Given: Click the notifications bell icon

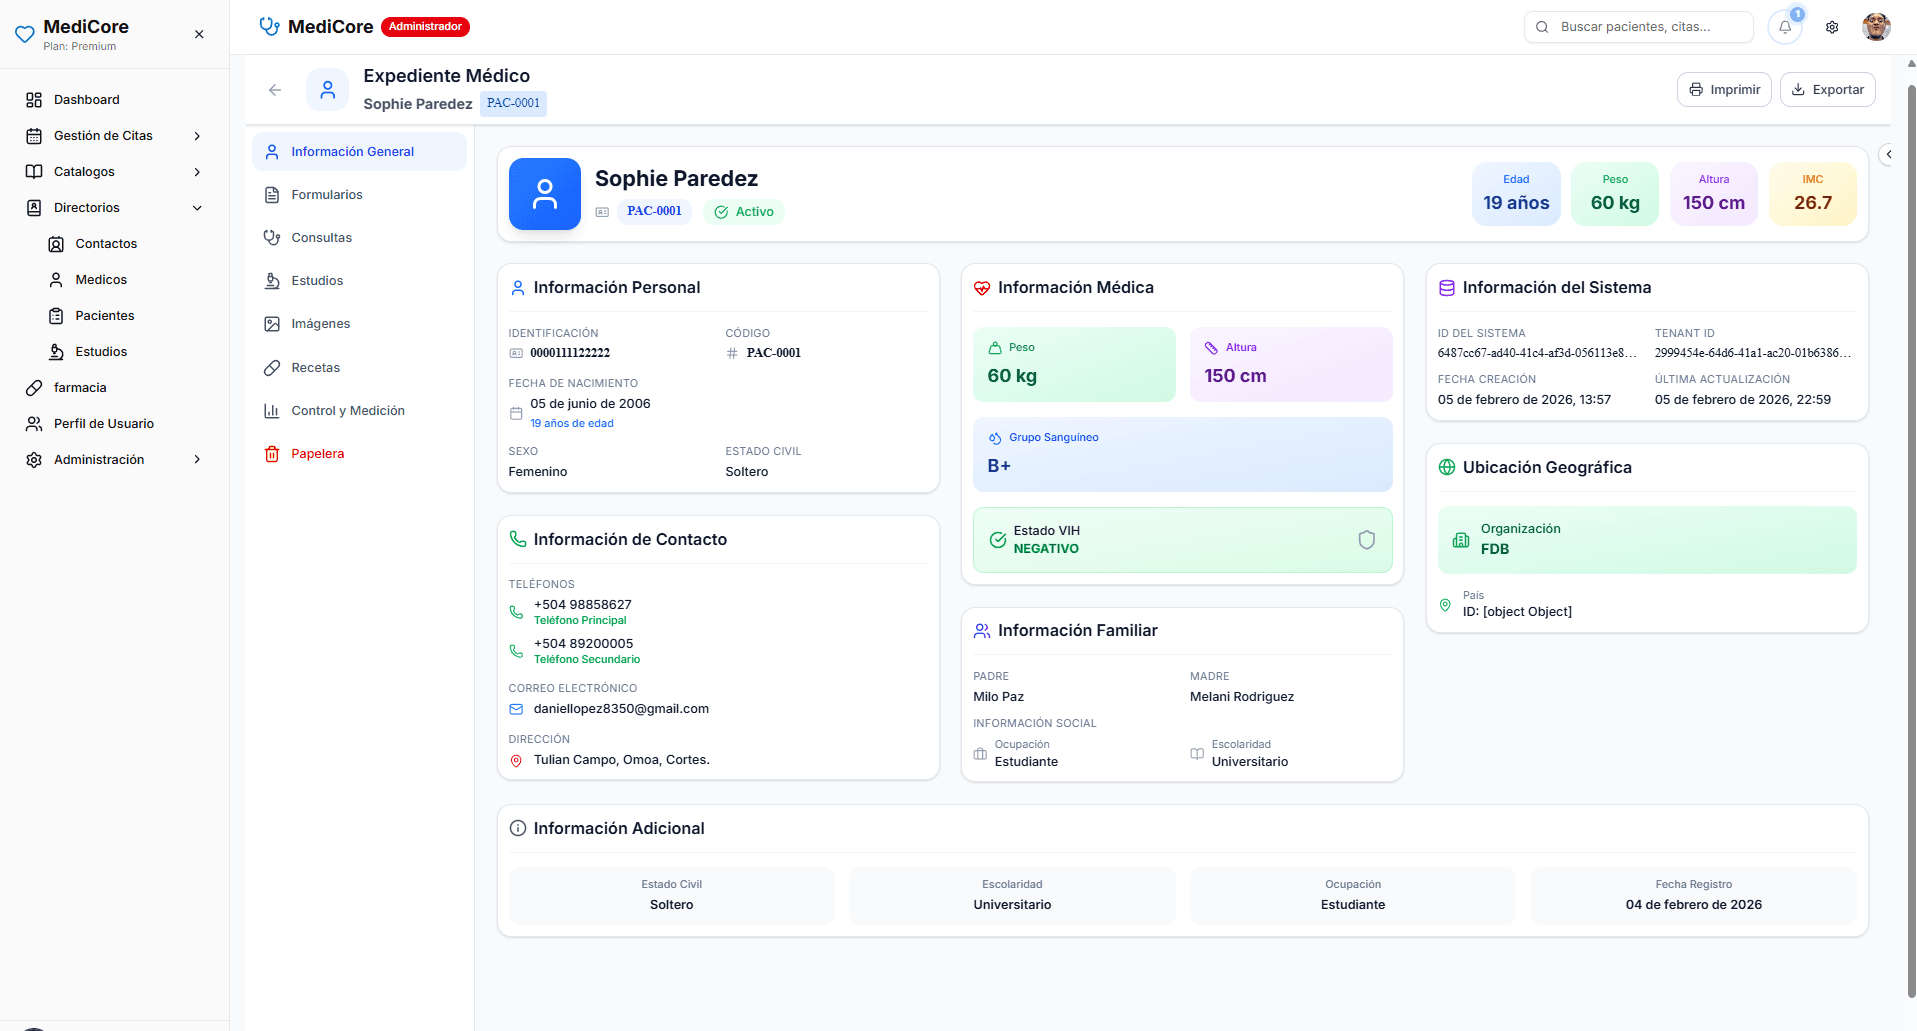Looking at the screenshot, I should pos(1784,27).
